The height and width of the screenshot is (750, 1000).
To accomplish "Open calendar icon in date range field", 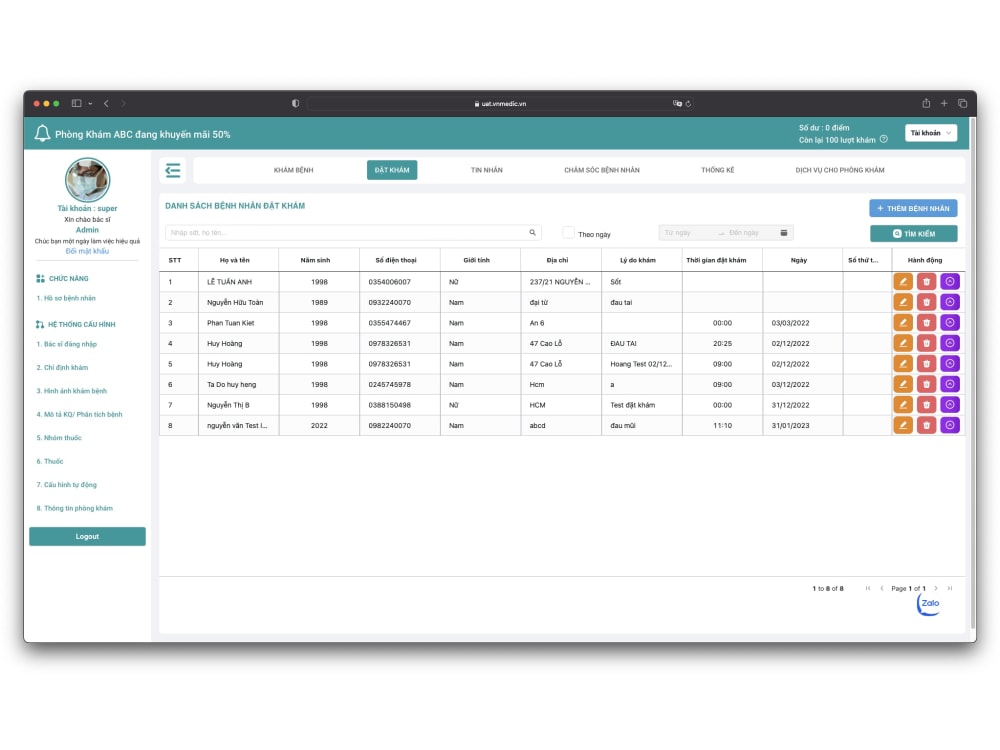I will pyautogui.click(x=784, y=233).
